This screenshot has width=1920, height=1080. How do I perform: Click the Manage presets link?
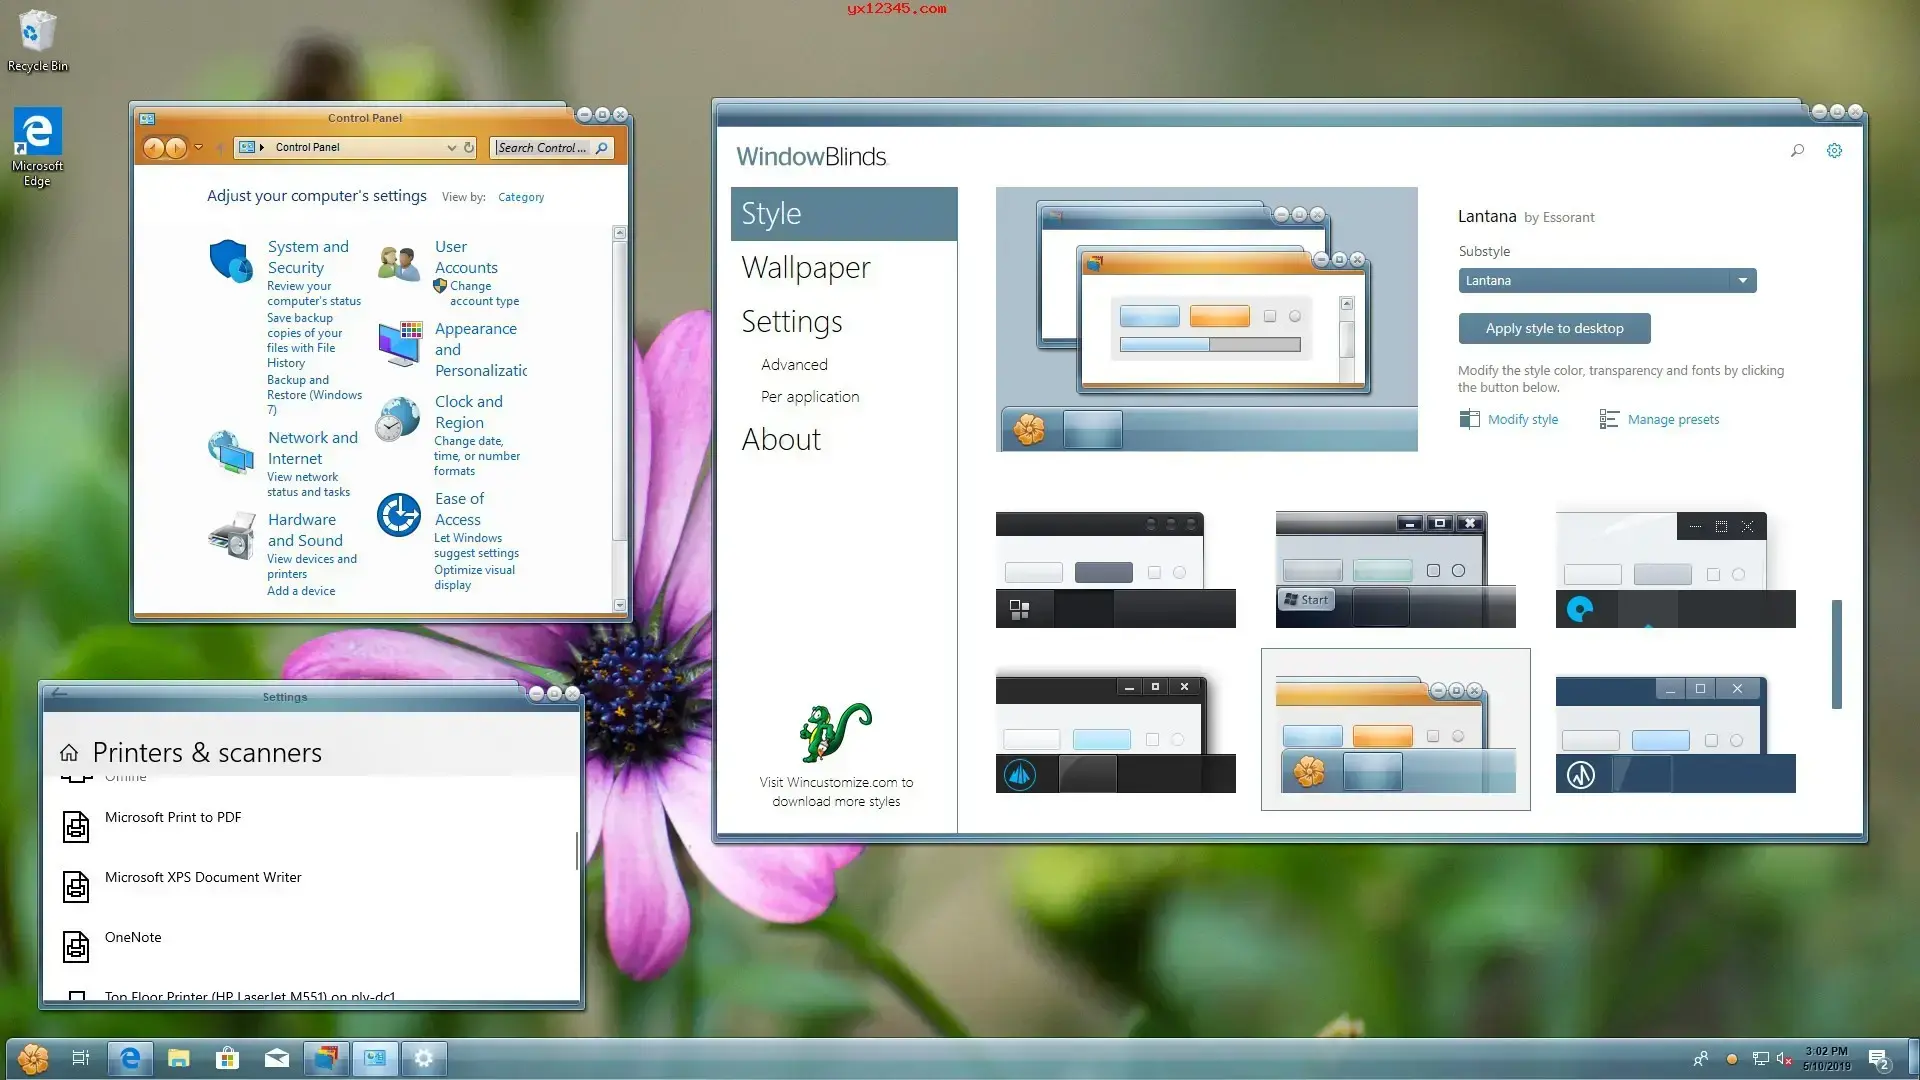pos(1659,420)
